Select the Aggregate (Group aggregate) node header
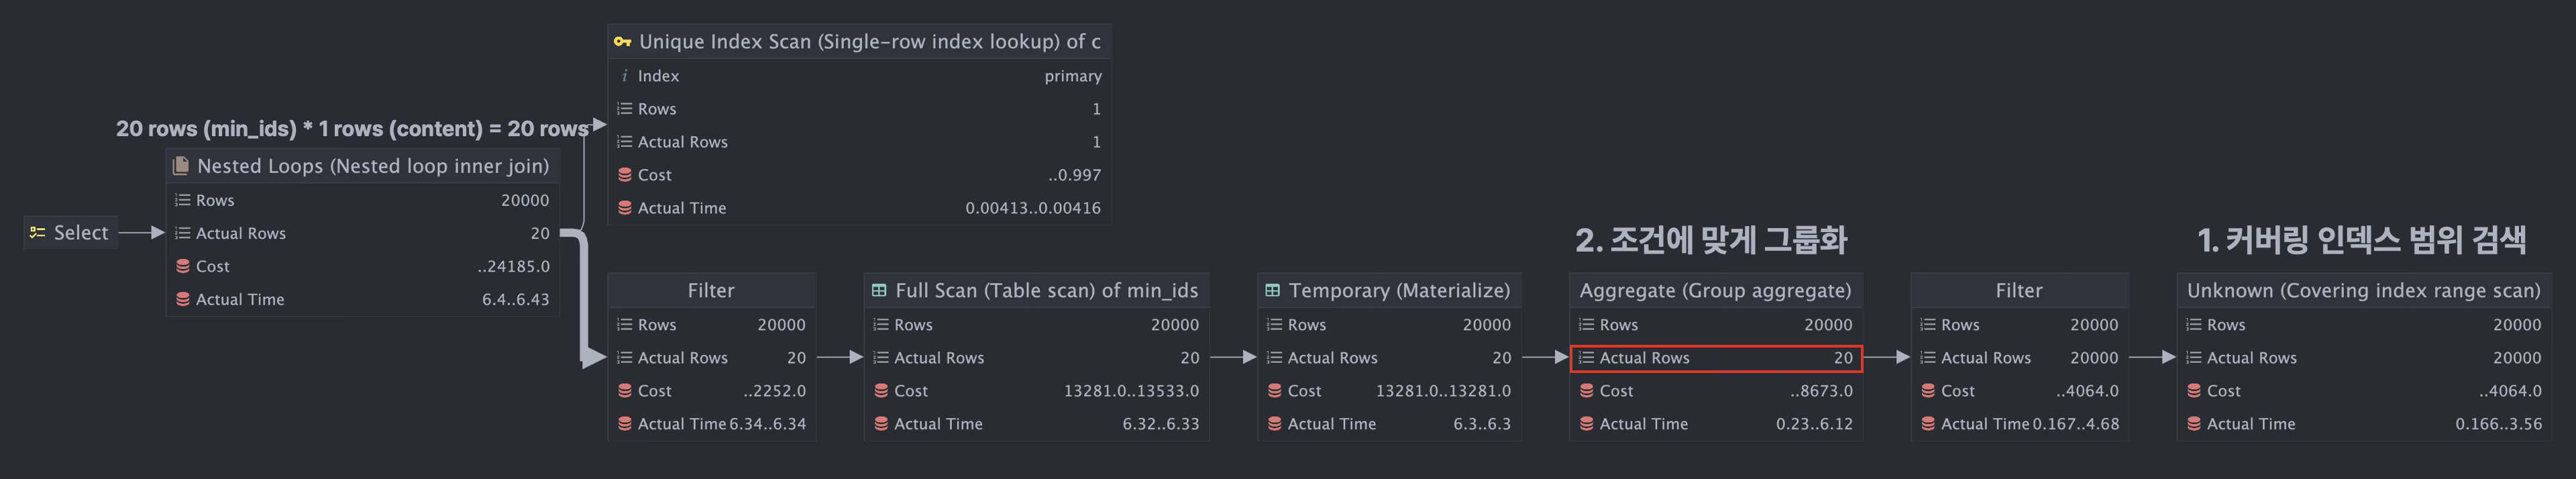2576x479 pixels. click(1714, 291)
